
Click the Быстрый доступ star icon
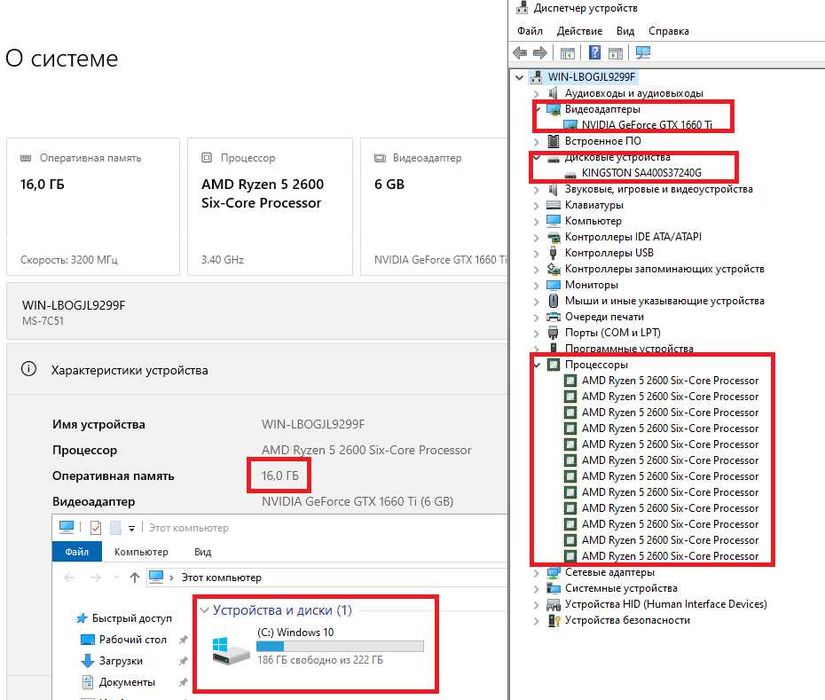82,618
